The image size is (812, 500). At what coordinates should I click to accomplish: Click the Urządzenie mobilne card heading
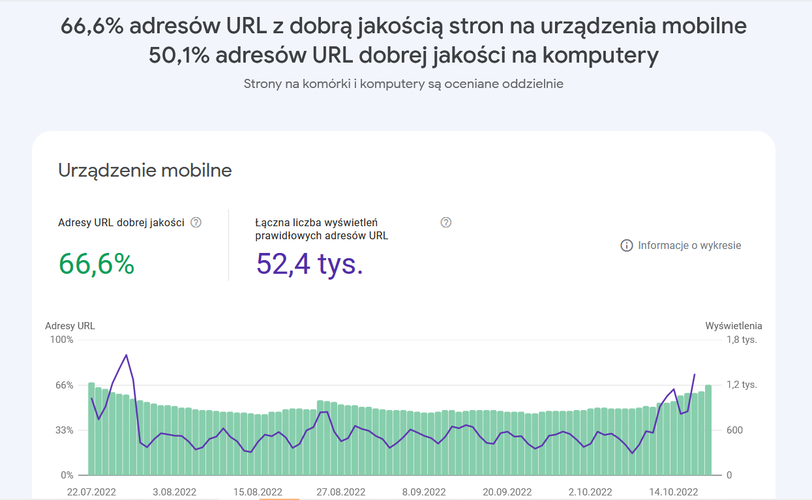pyautogui.click(x=145, y=171)
